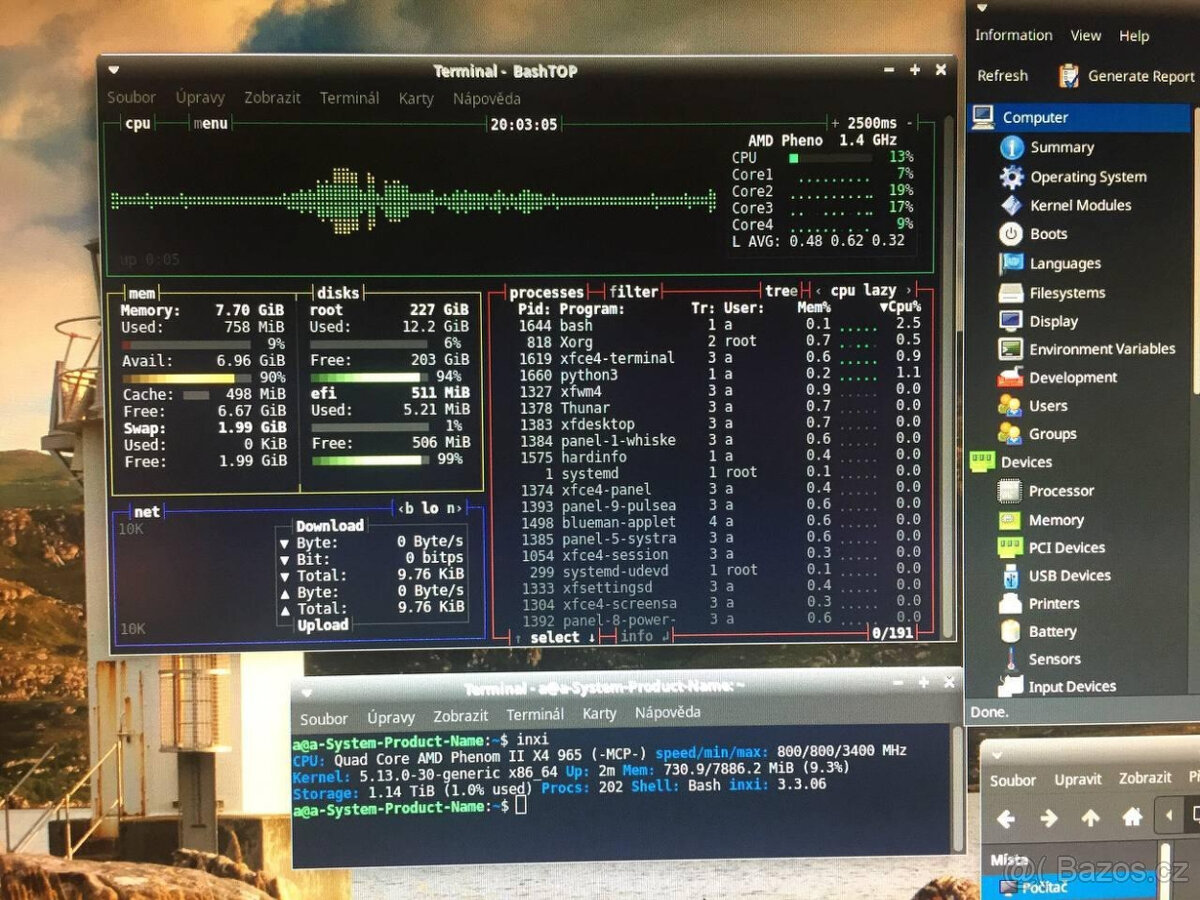The image size is (1200, 900).
Task: Open the Karty menu in the BashTOP terminal
Action: [x=416, y=98]
